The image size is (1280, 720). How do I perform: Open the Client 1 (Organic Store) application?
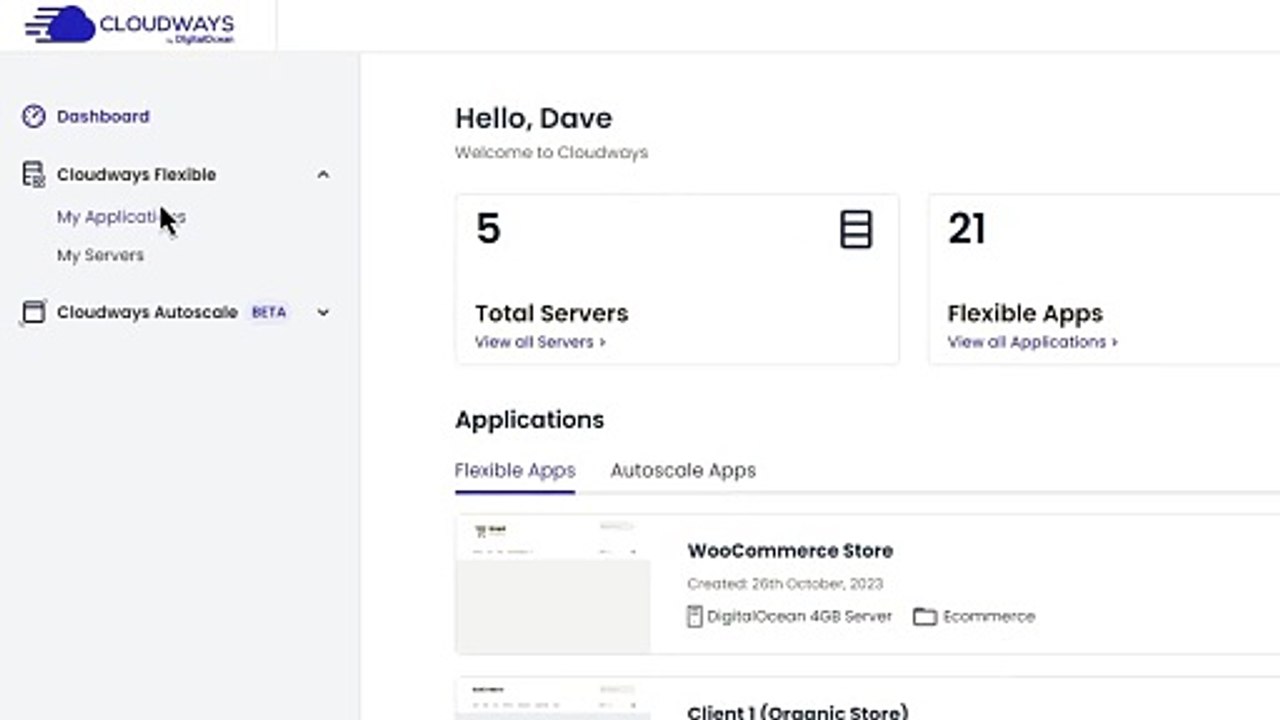coord(798,712)
